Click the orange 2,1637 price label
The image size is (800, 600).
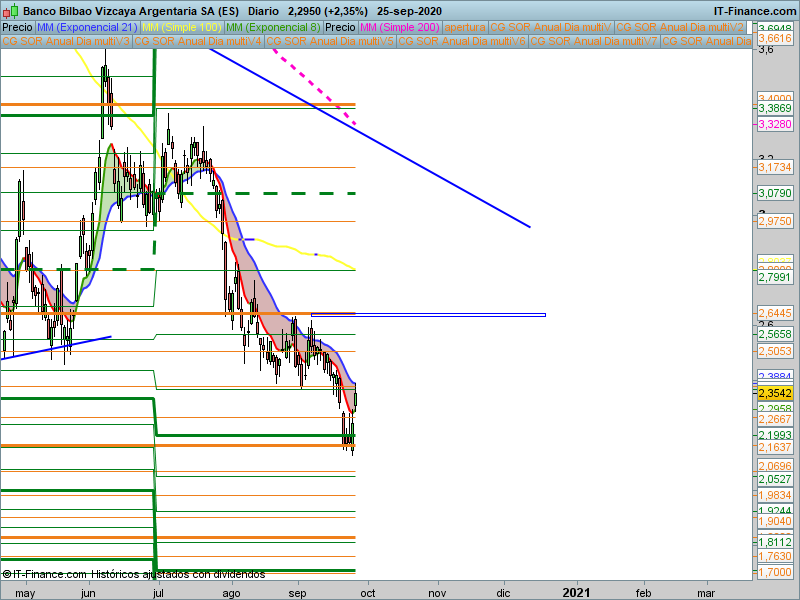(775, 447)
